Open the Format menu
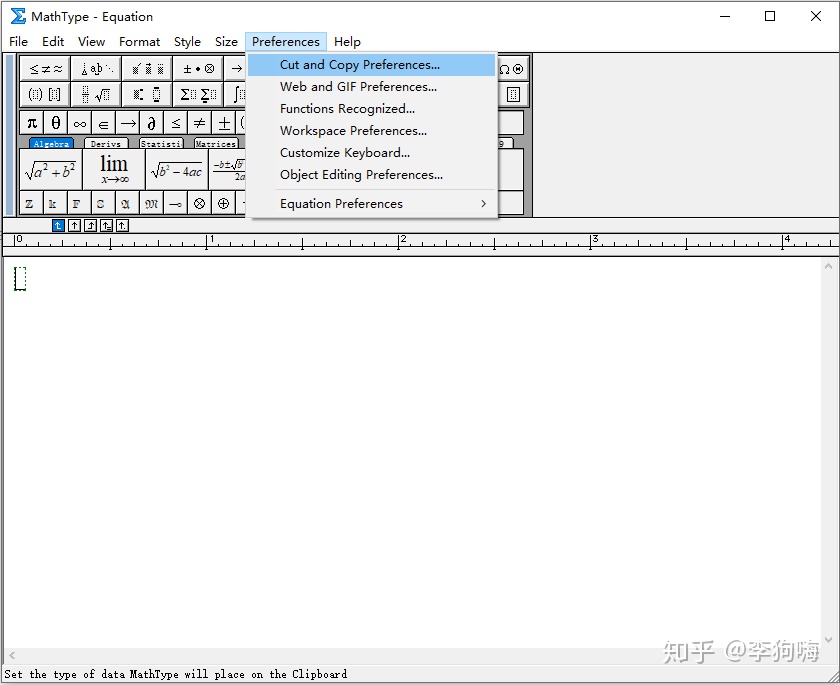Screen dimensions: 840x685 point(139,42)
